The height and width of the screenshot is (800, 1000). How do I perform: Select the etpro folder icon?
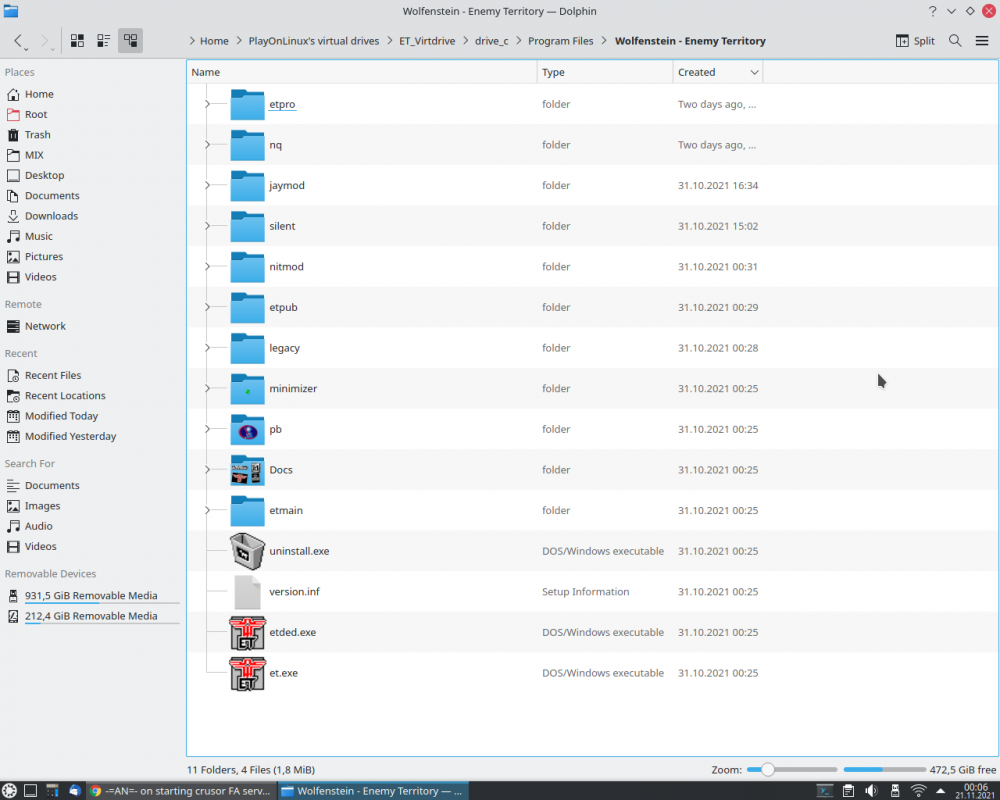[x=247, y=104]
